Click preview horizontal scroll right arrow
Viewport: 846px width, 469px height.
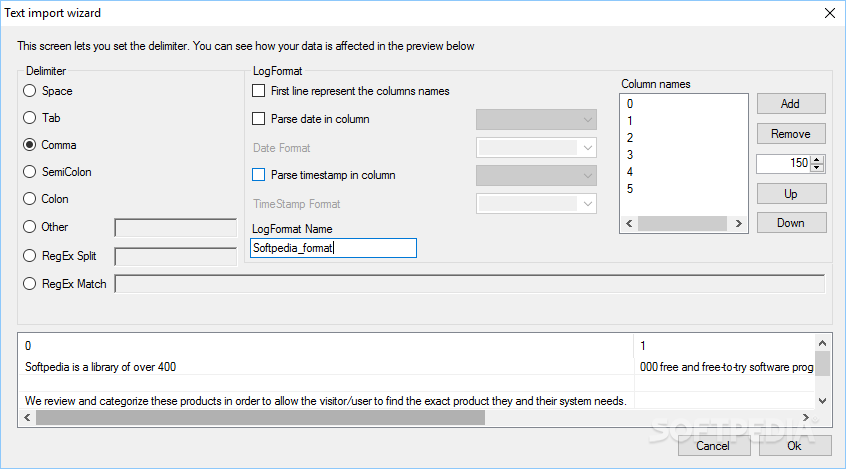point(806,417)
